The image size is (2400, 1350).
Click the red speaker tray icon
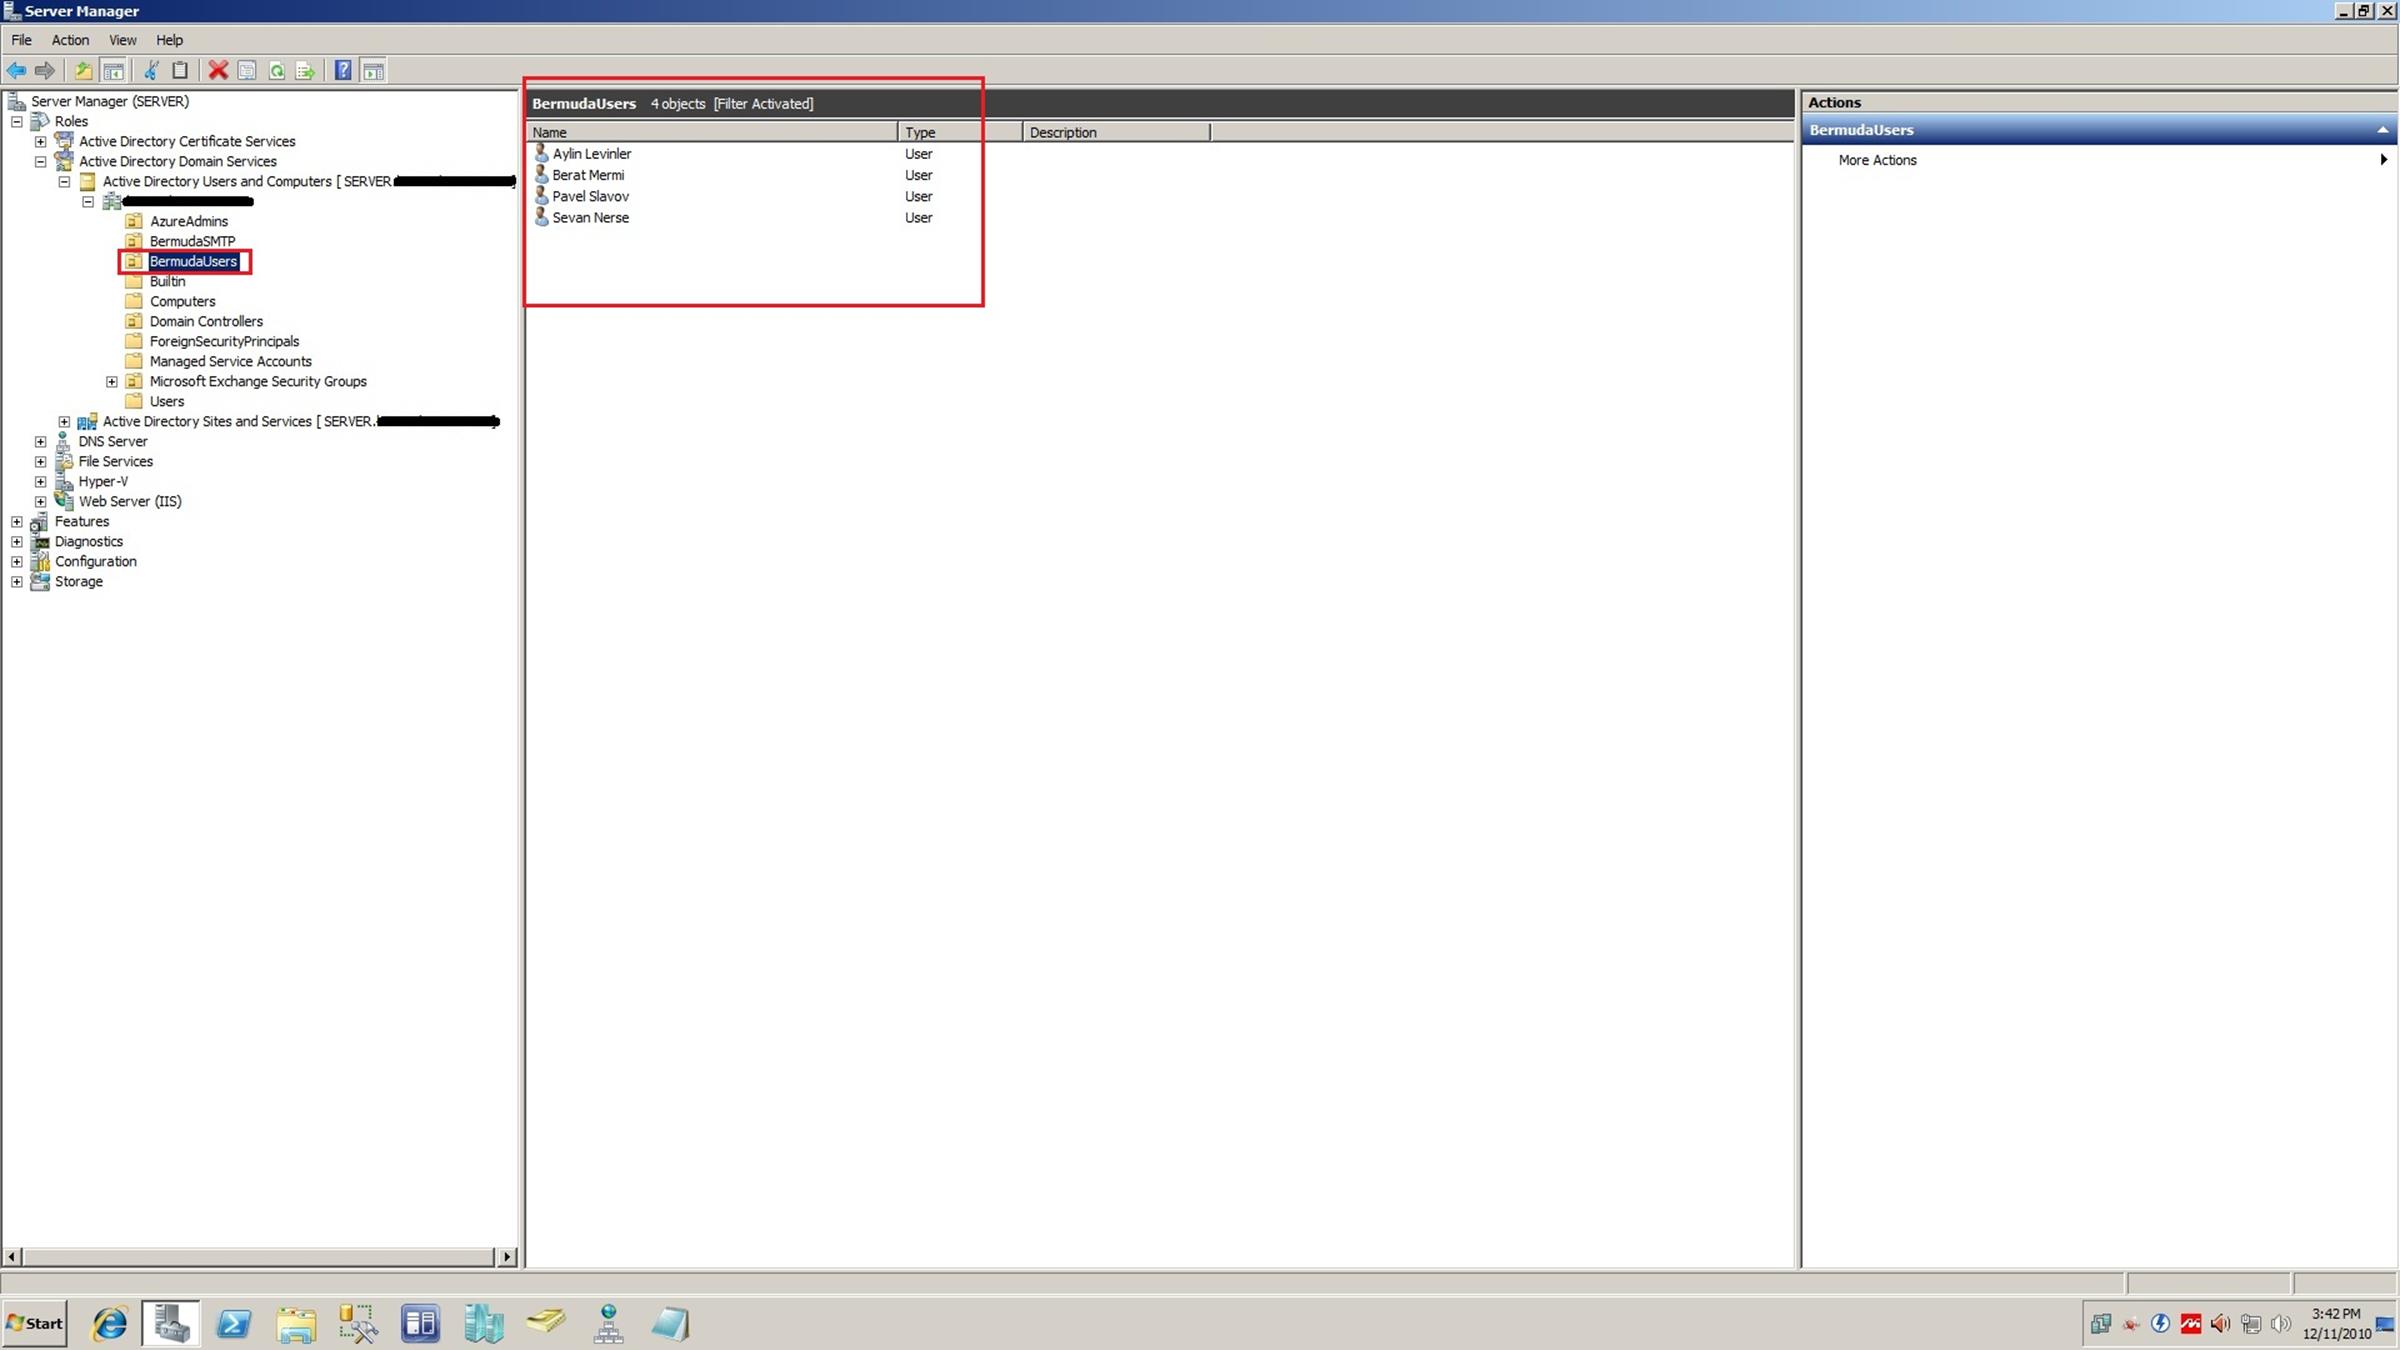(2220, 1324)
